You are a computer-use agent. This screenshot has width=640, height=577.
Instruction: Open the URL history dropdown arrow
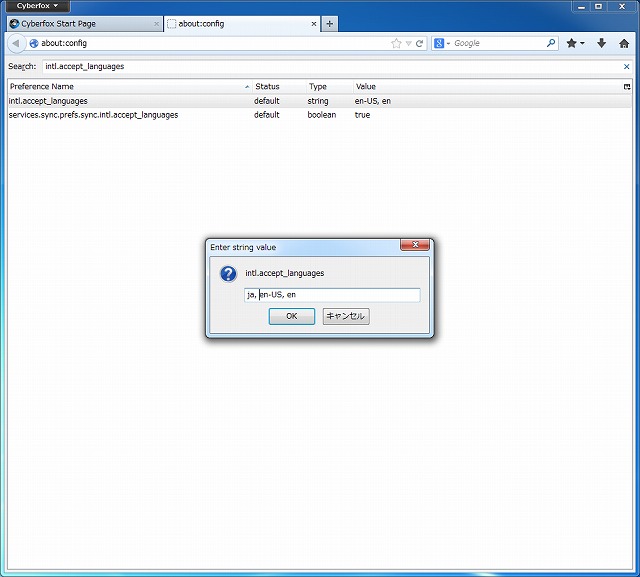(409, 43)
